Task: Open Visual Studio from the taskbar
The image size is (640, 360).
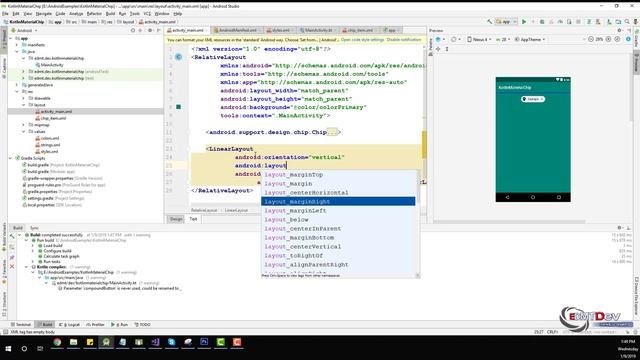Action: pyautogui.click(x=155, y=342)
